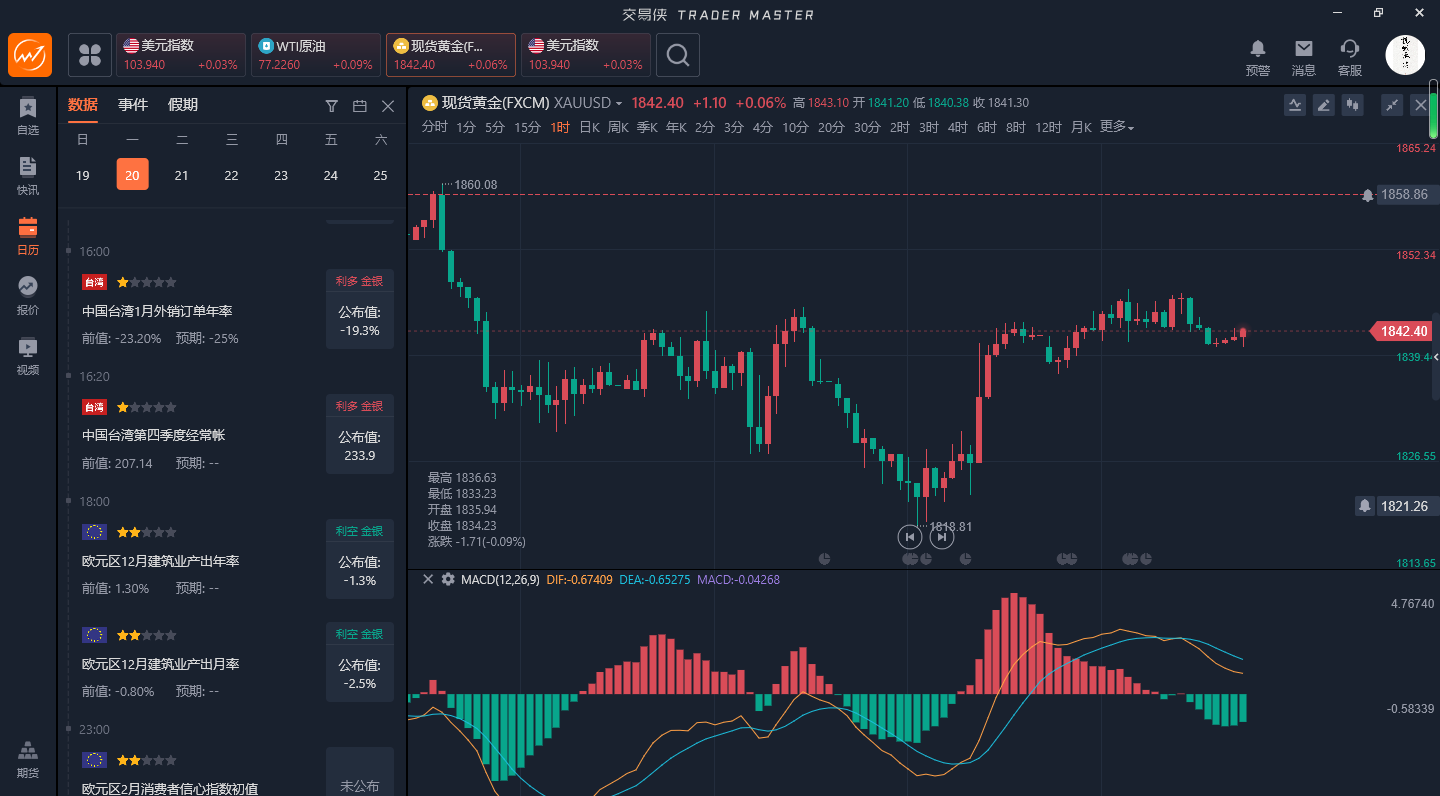1440x796 pixels.
Task: Pick date 23 in the calendar week
Action: pyautogui.click(x=281, y=175)
